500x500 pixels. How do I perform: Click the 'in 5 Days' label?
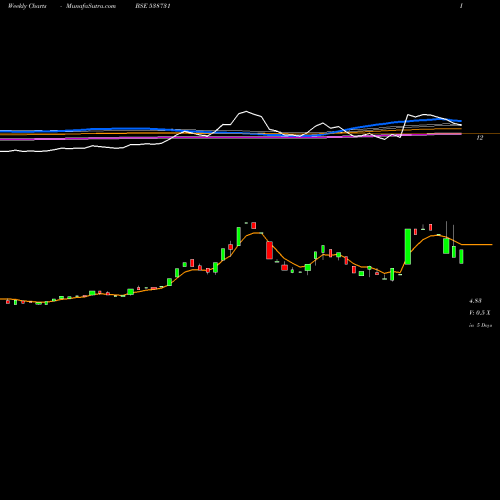click(480, 325)
